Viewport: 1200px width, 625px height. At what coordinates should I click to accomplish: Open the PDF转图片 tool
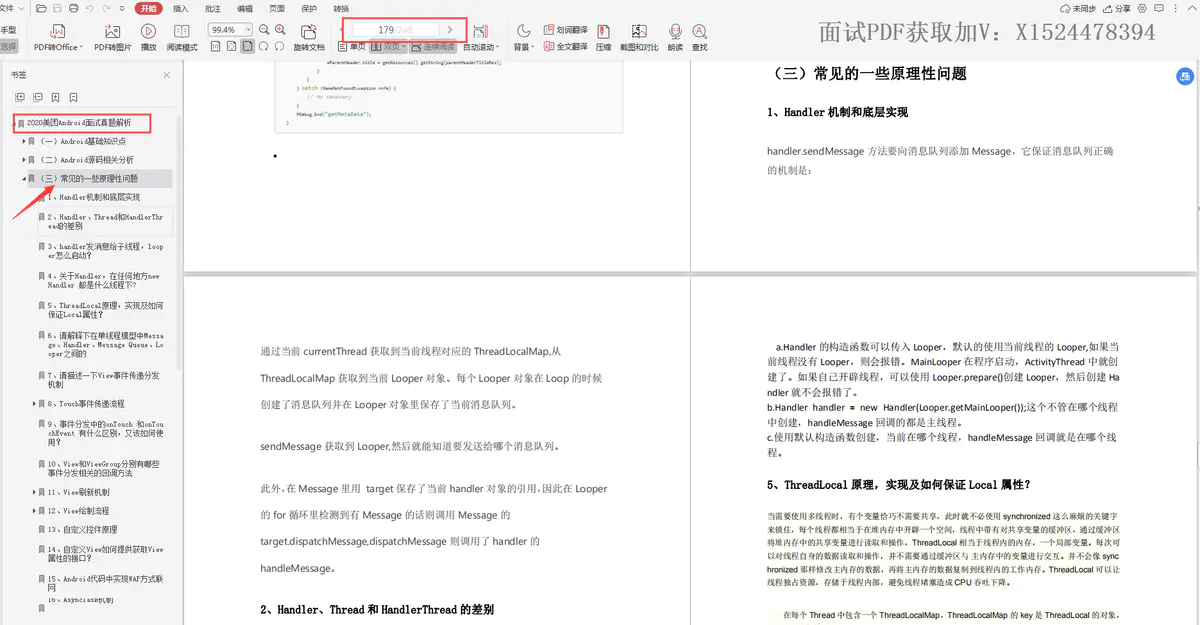point(112,37)
